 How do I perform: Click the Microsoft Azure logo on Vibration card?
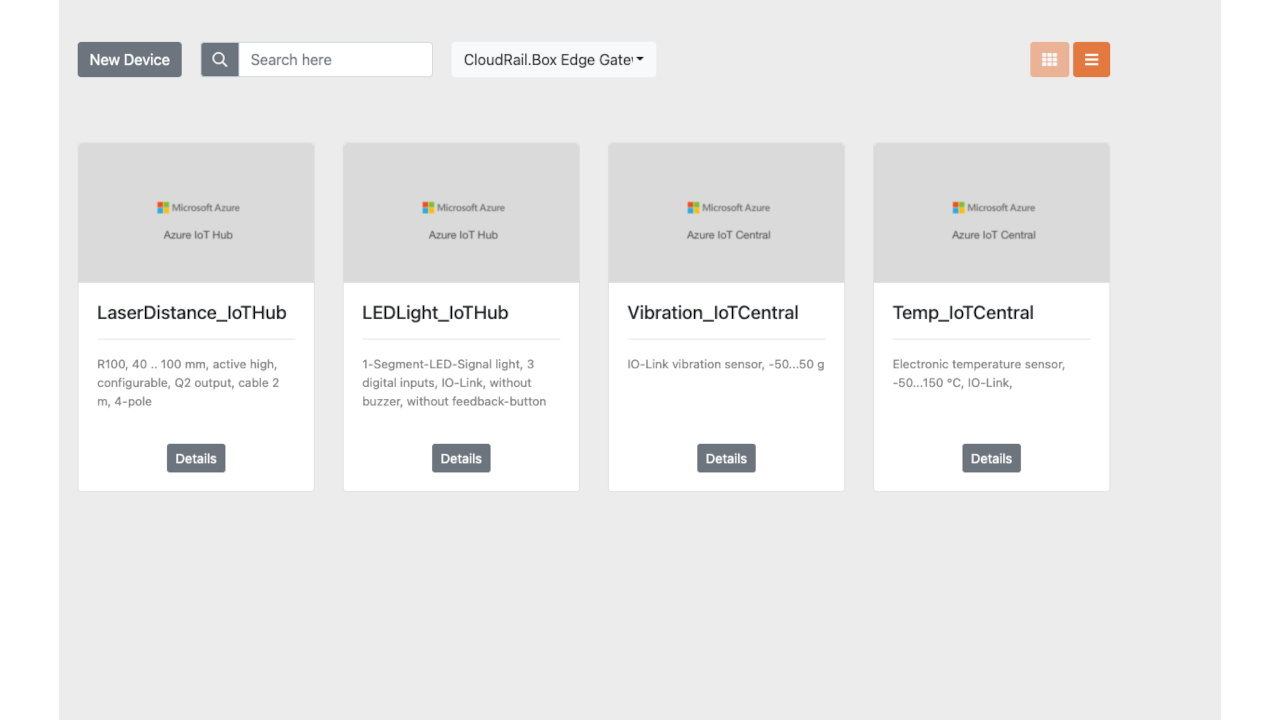(728, 208)
